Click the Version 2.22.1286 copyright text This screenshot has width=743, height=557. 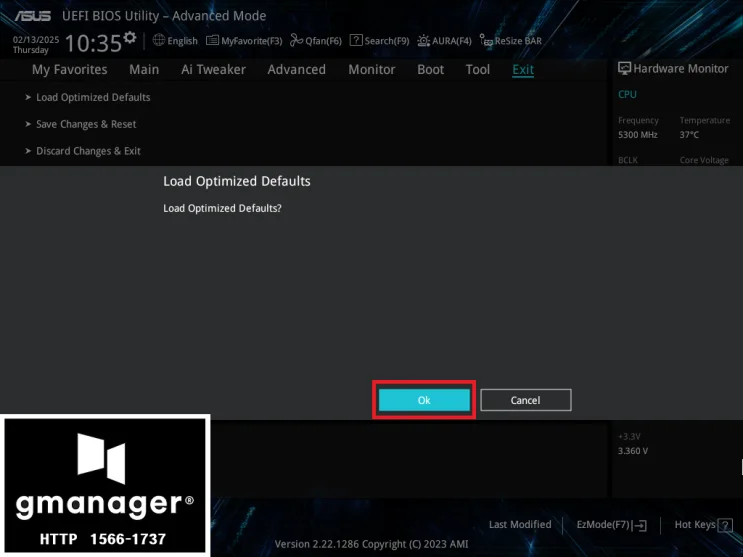point(372,544)
